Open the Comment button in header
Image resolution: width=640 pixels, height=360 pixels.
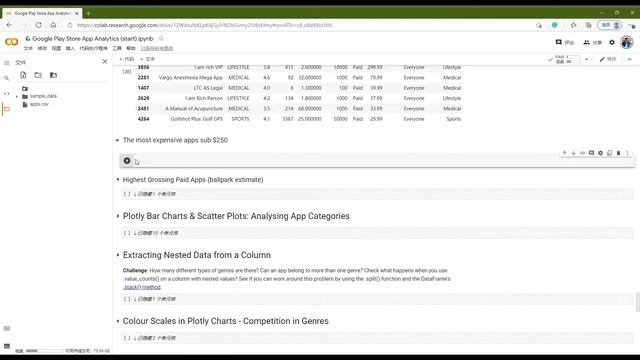[565, 42]
